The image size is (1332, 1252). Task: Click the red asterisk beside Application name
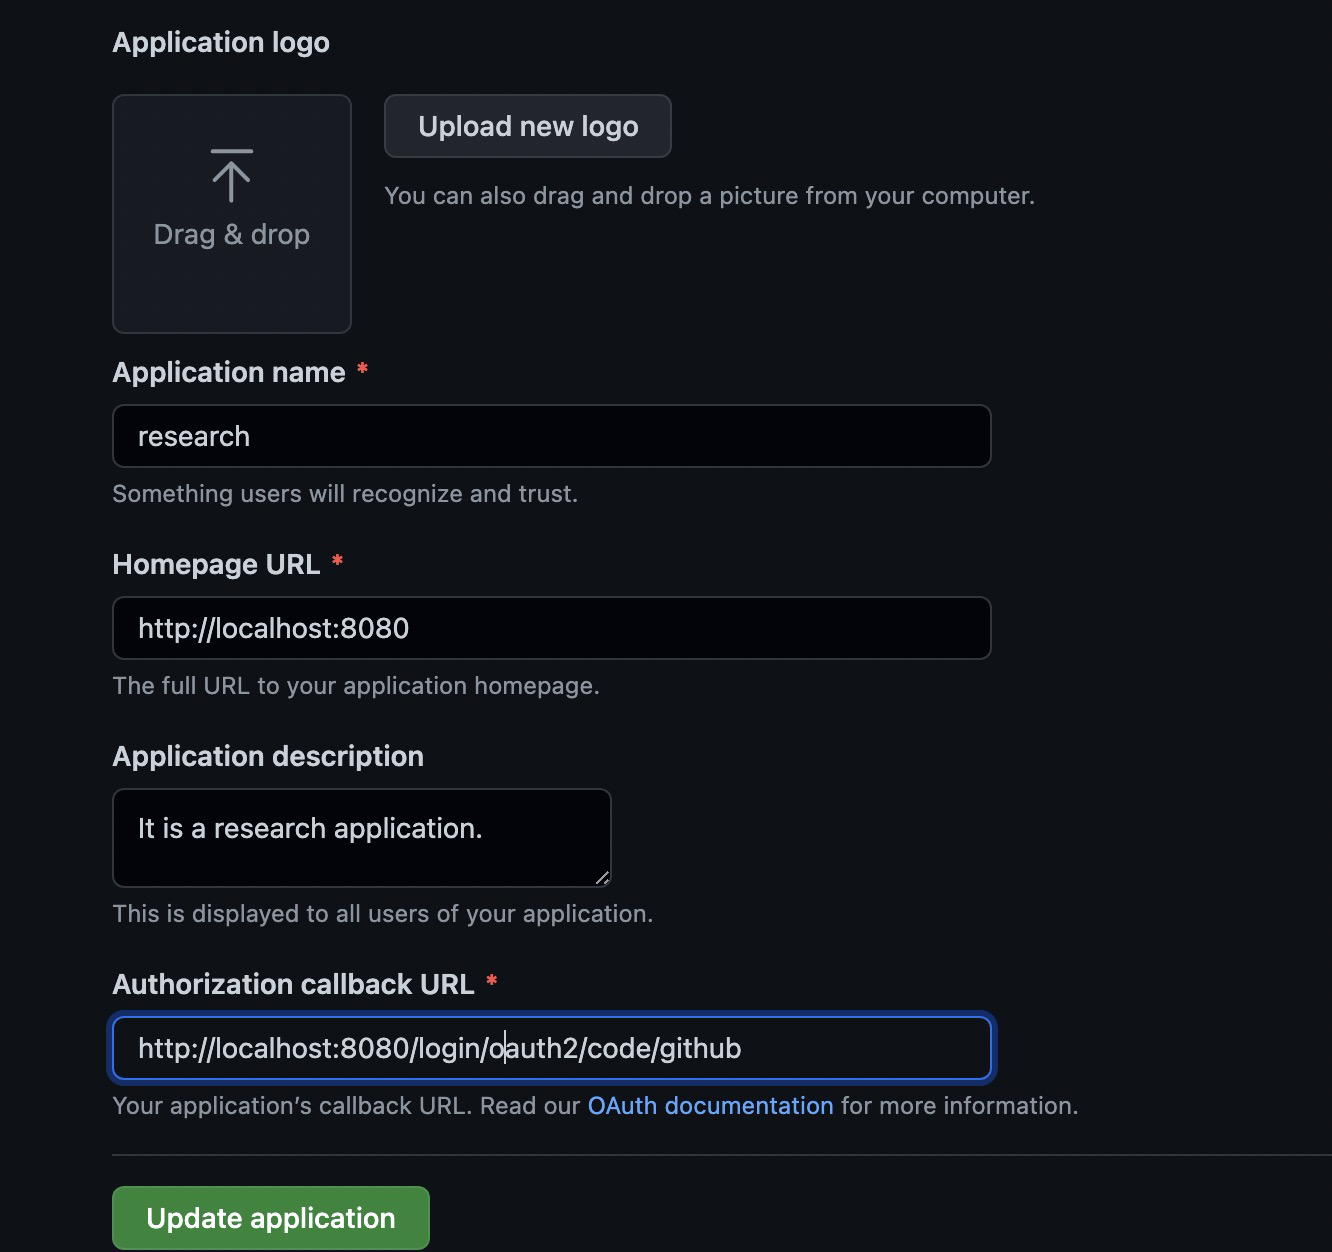(x=362, y=370)
